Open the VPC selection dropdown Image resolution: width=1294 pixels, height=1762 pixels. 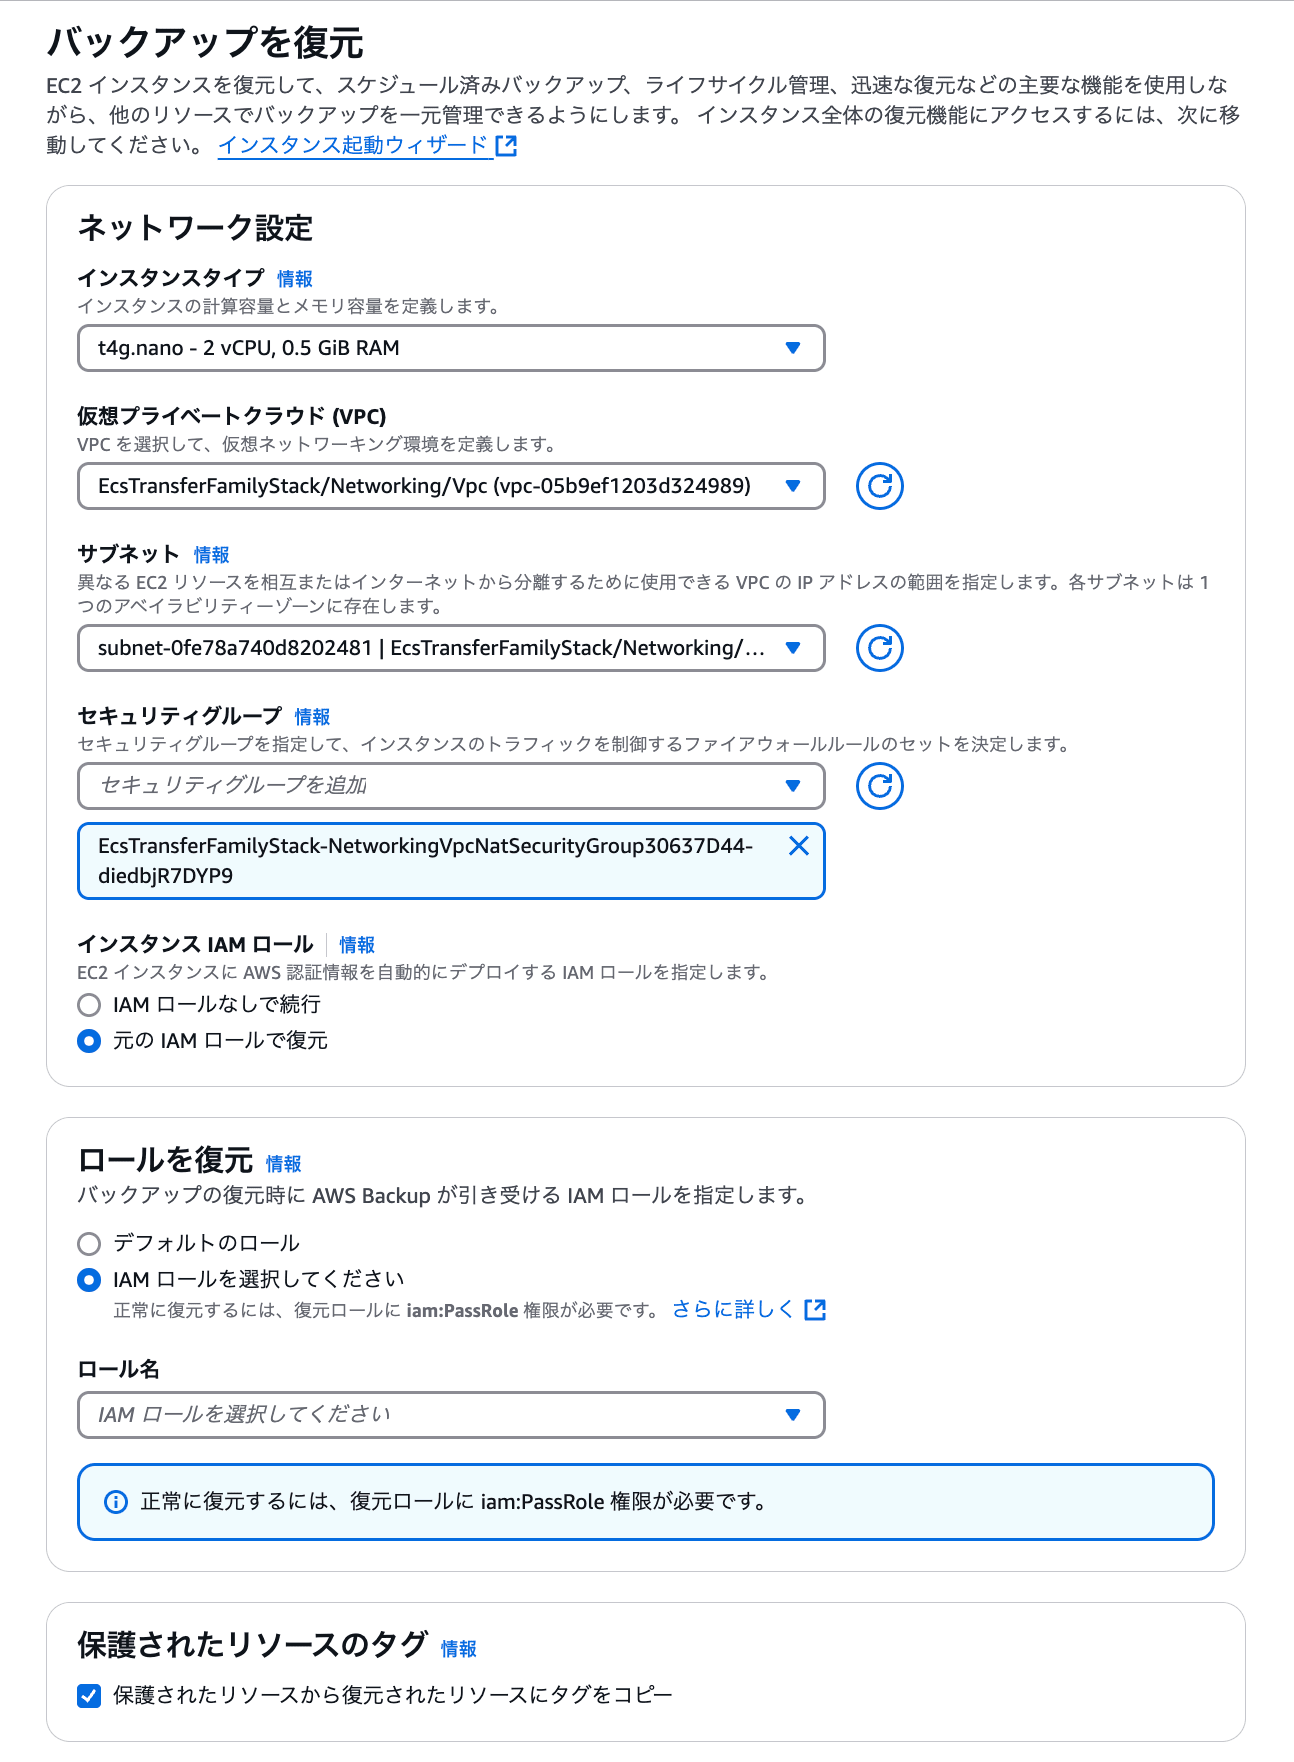pos(451,486)
